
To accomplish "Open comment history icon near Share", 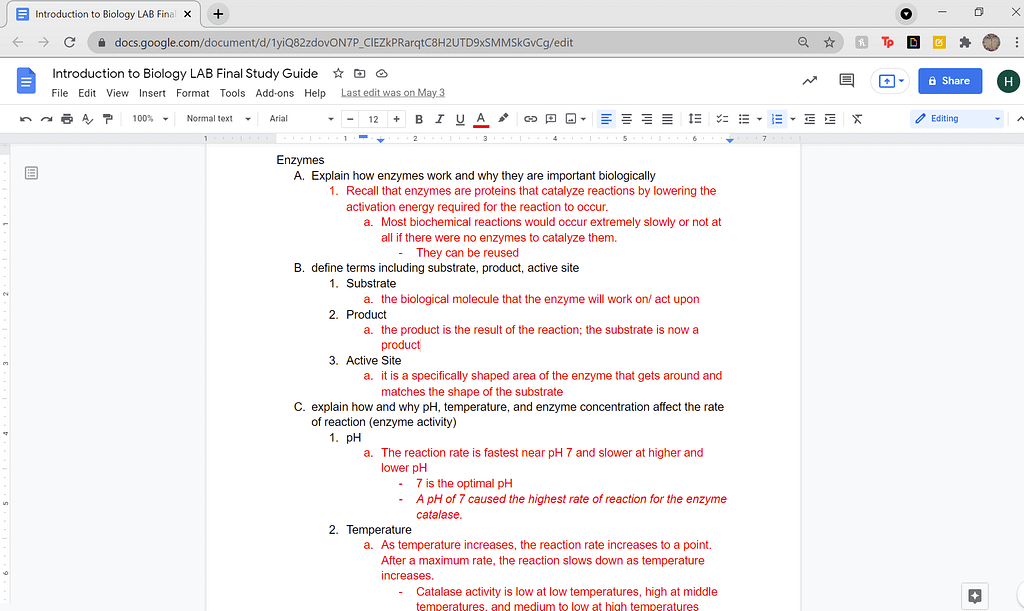I will [847, 81].
